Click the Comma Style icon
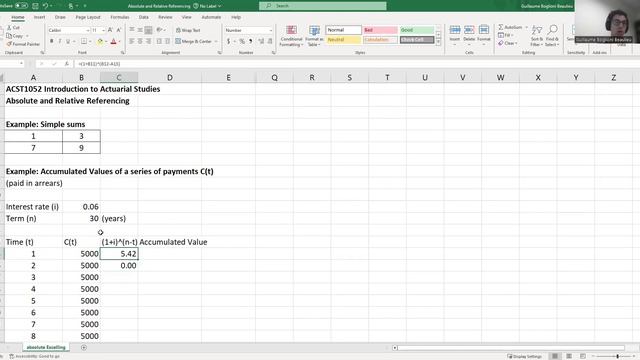Image resolution: width=640 pixels, height=360 pixels. tap(250, 41)
